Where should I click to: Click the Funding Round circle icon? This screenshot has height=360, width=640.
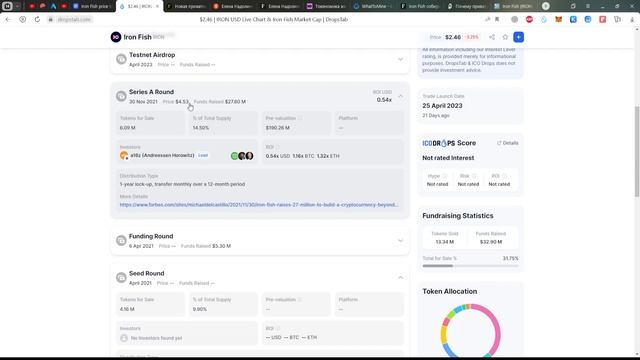tap(121, 240)
